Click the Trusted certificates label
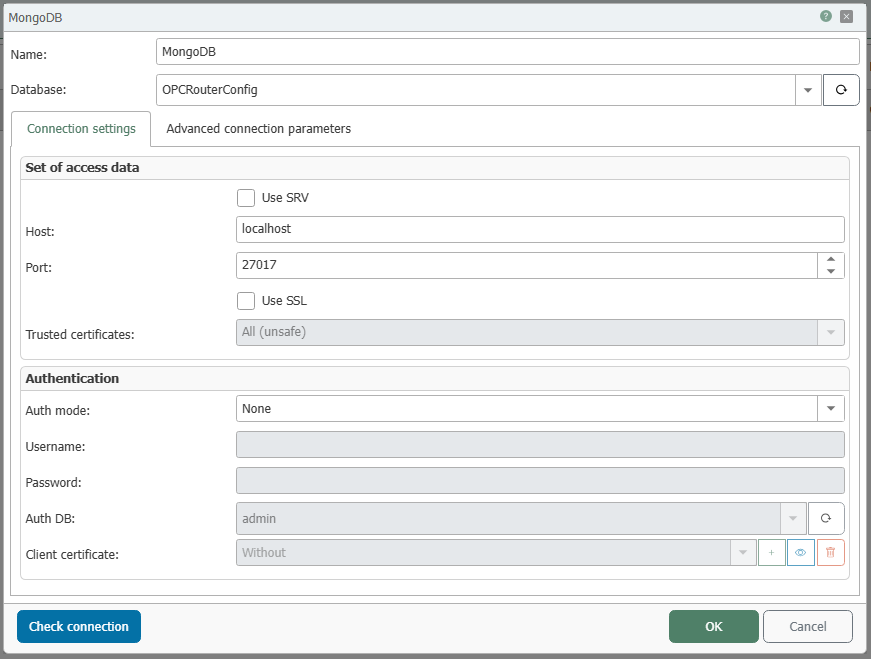The height and width of the screenshot is (659, 871). (80, 335)
